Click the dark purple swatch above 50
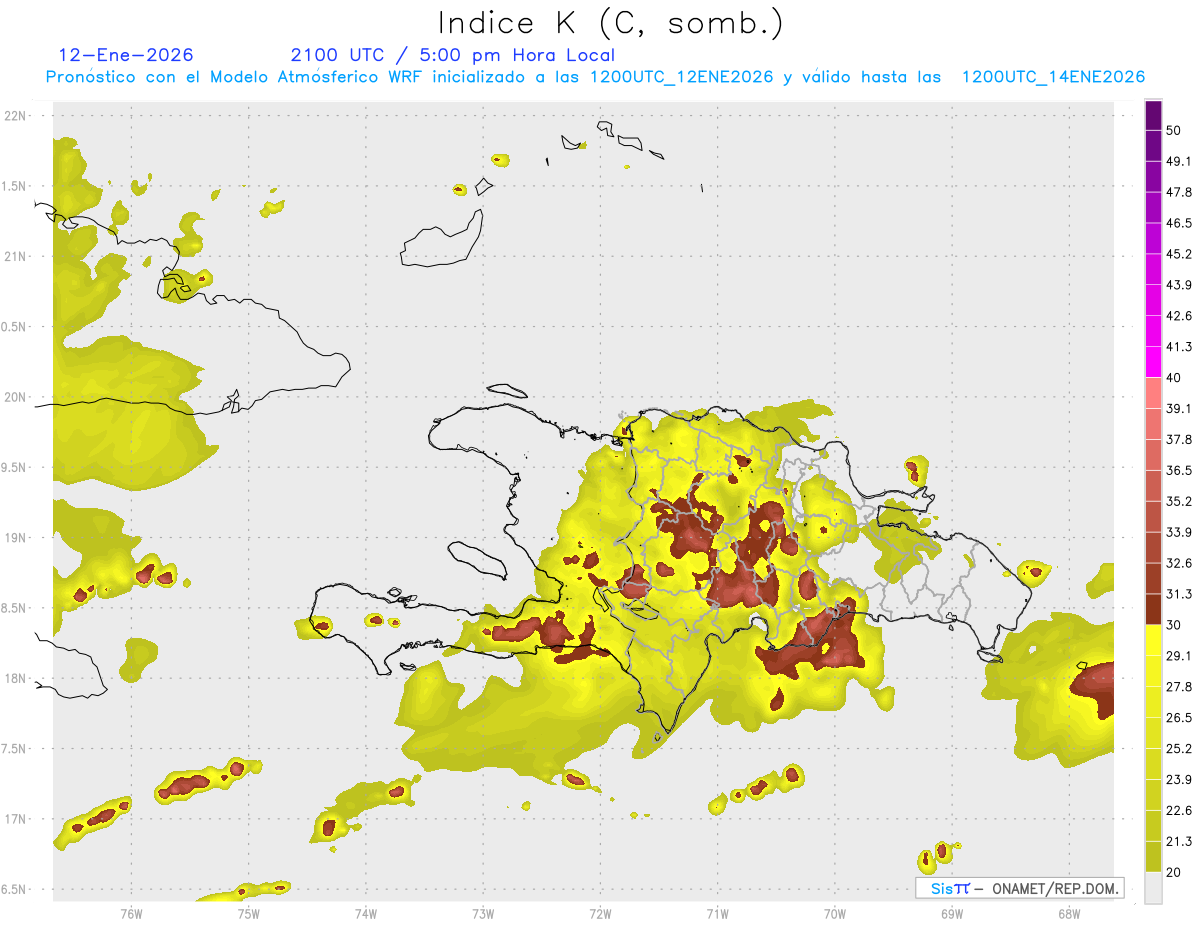This screenshot has width=1200, height=927. pos(1153,116)
